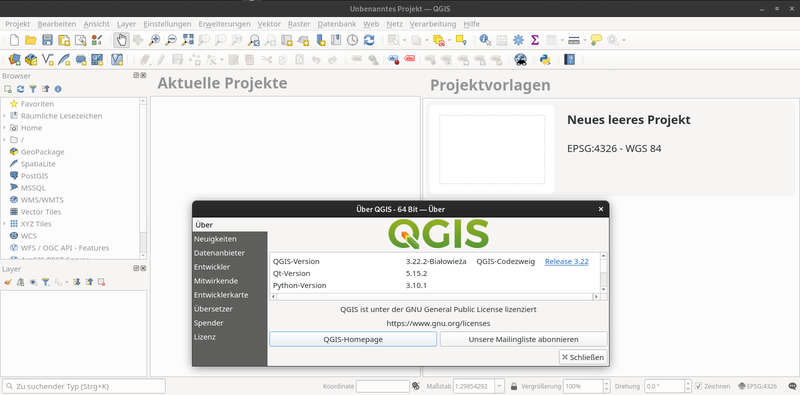Open the Bearbeiten menu
The image size is (800, 395).
[57, 24]
